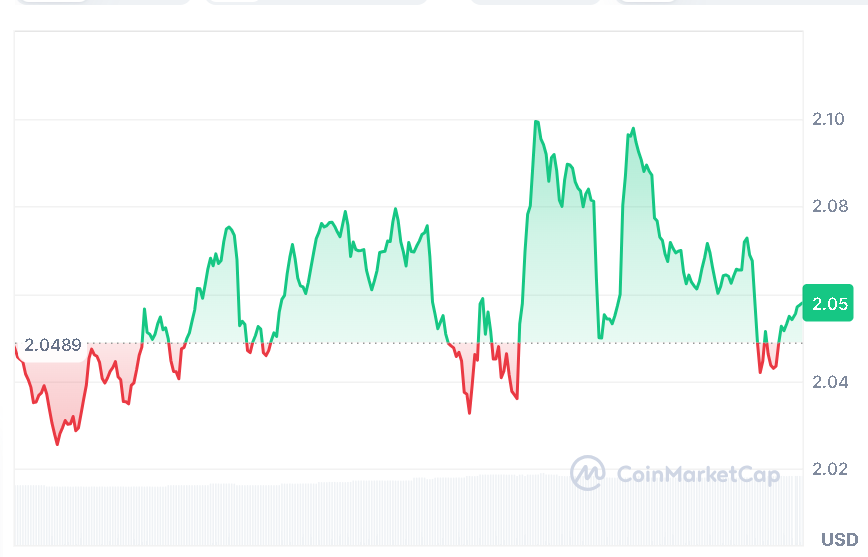This screenshot has width=868, height=557.
Task: Click the 2.02 price axis label
Action: pyautogui.click(x=830, y=469)
